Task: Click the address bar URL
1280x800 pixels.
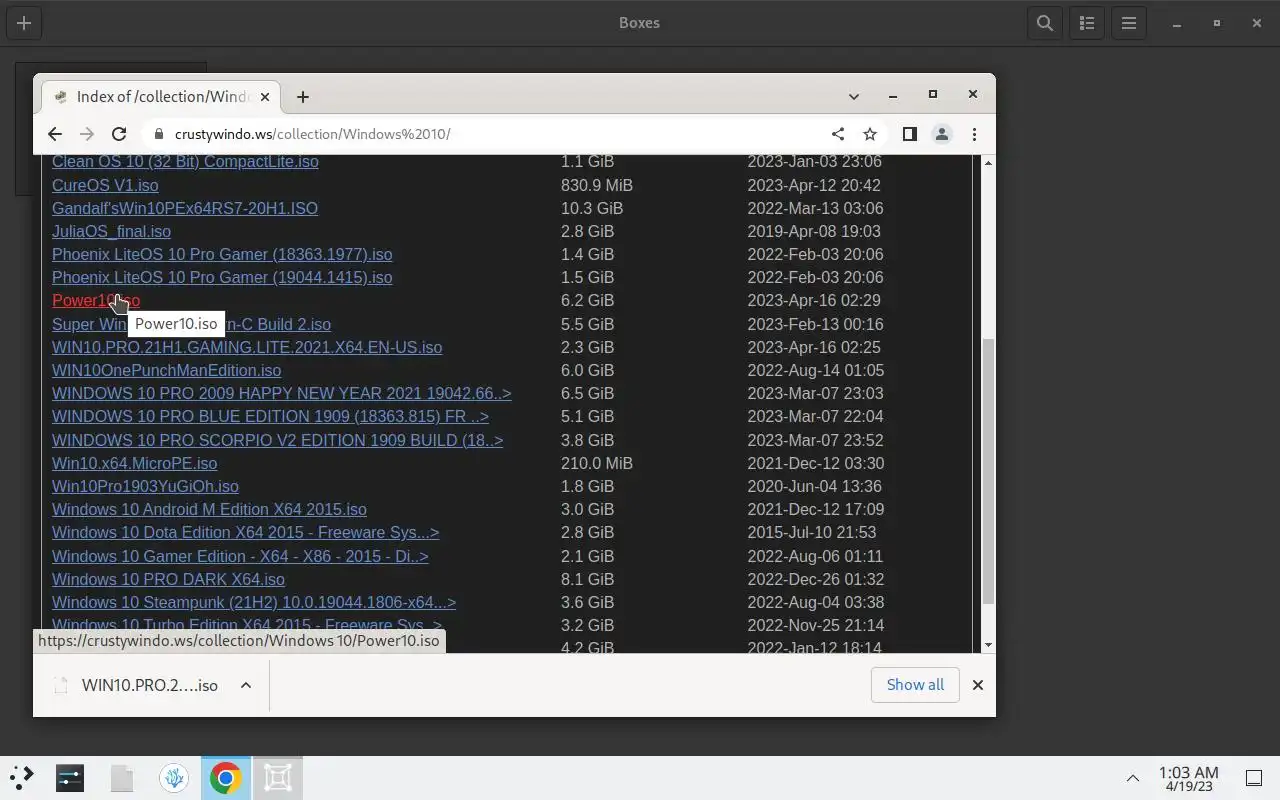Action: [x=312, y=134]
